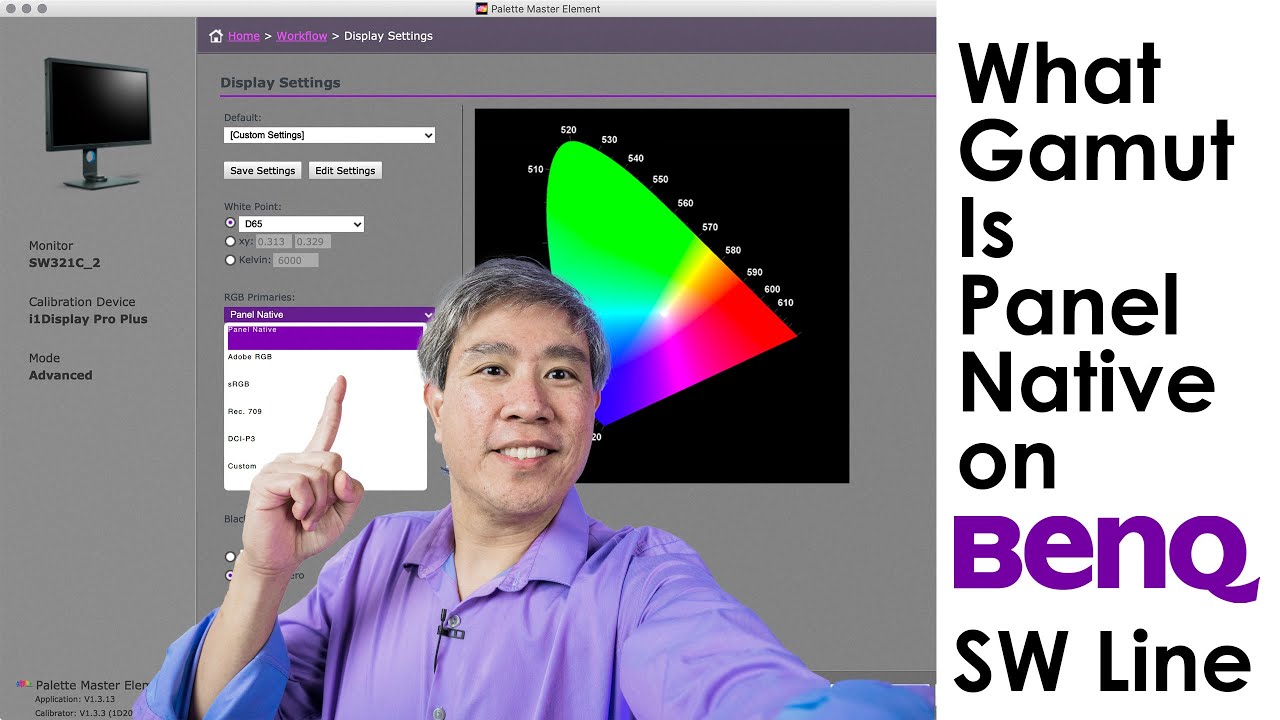Click the Application V1.3.13 version text

coord(76,700)
